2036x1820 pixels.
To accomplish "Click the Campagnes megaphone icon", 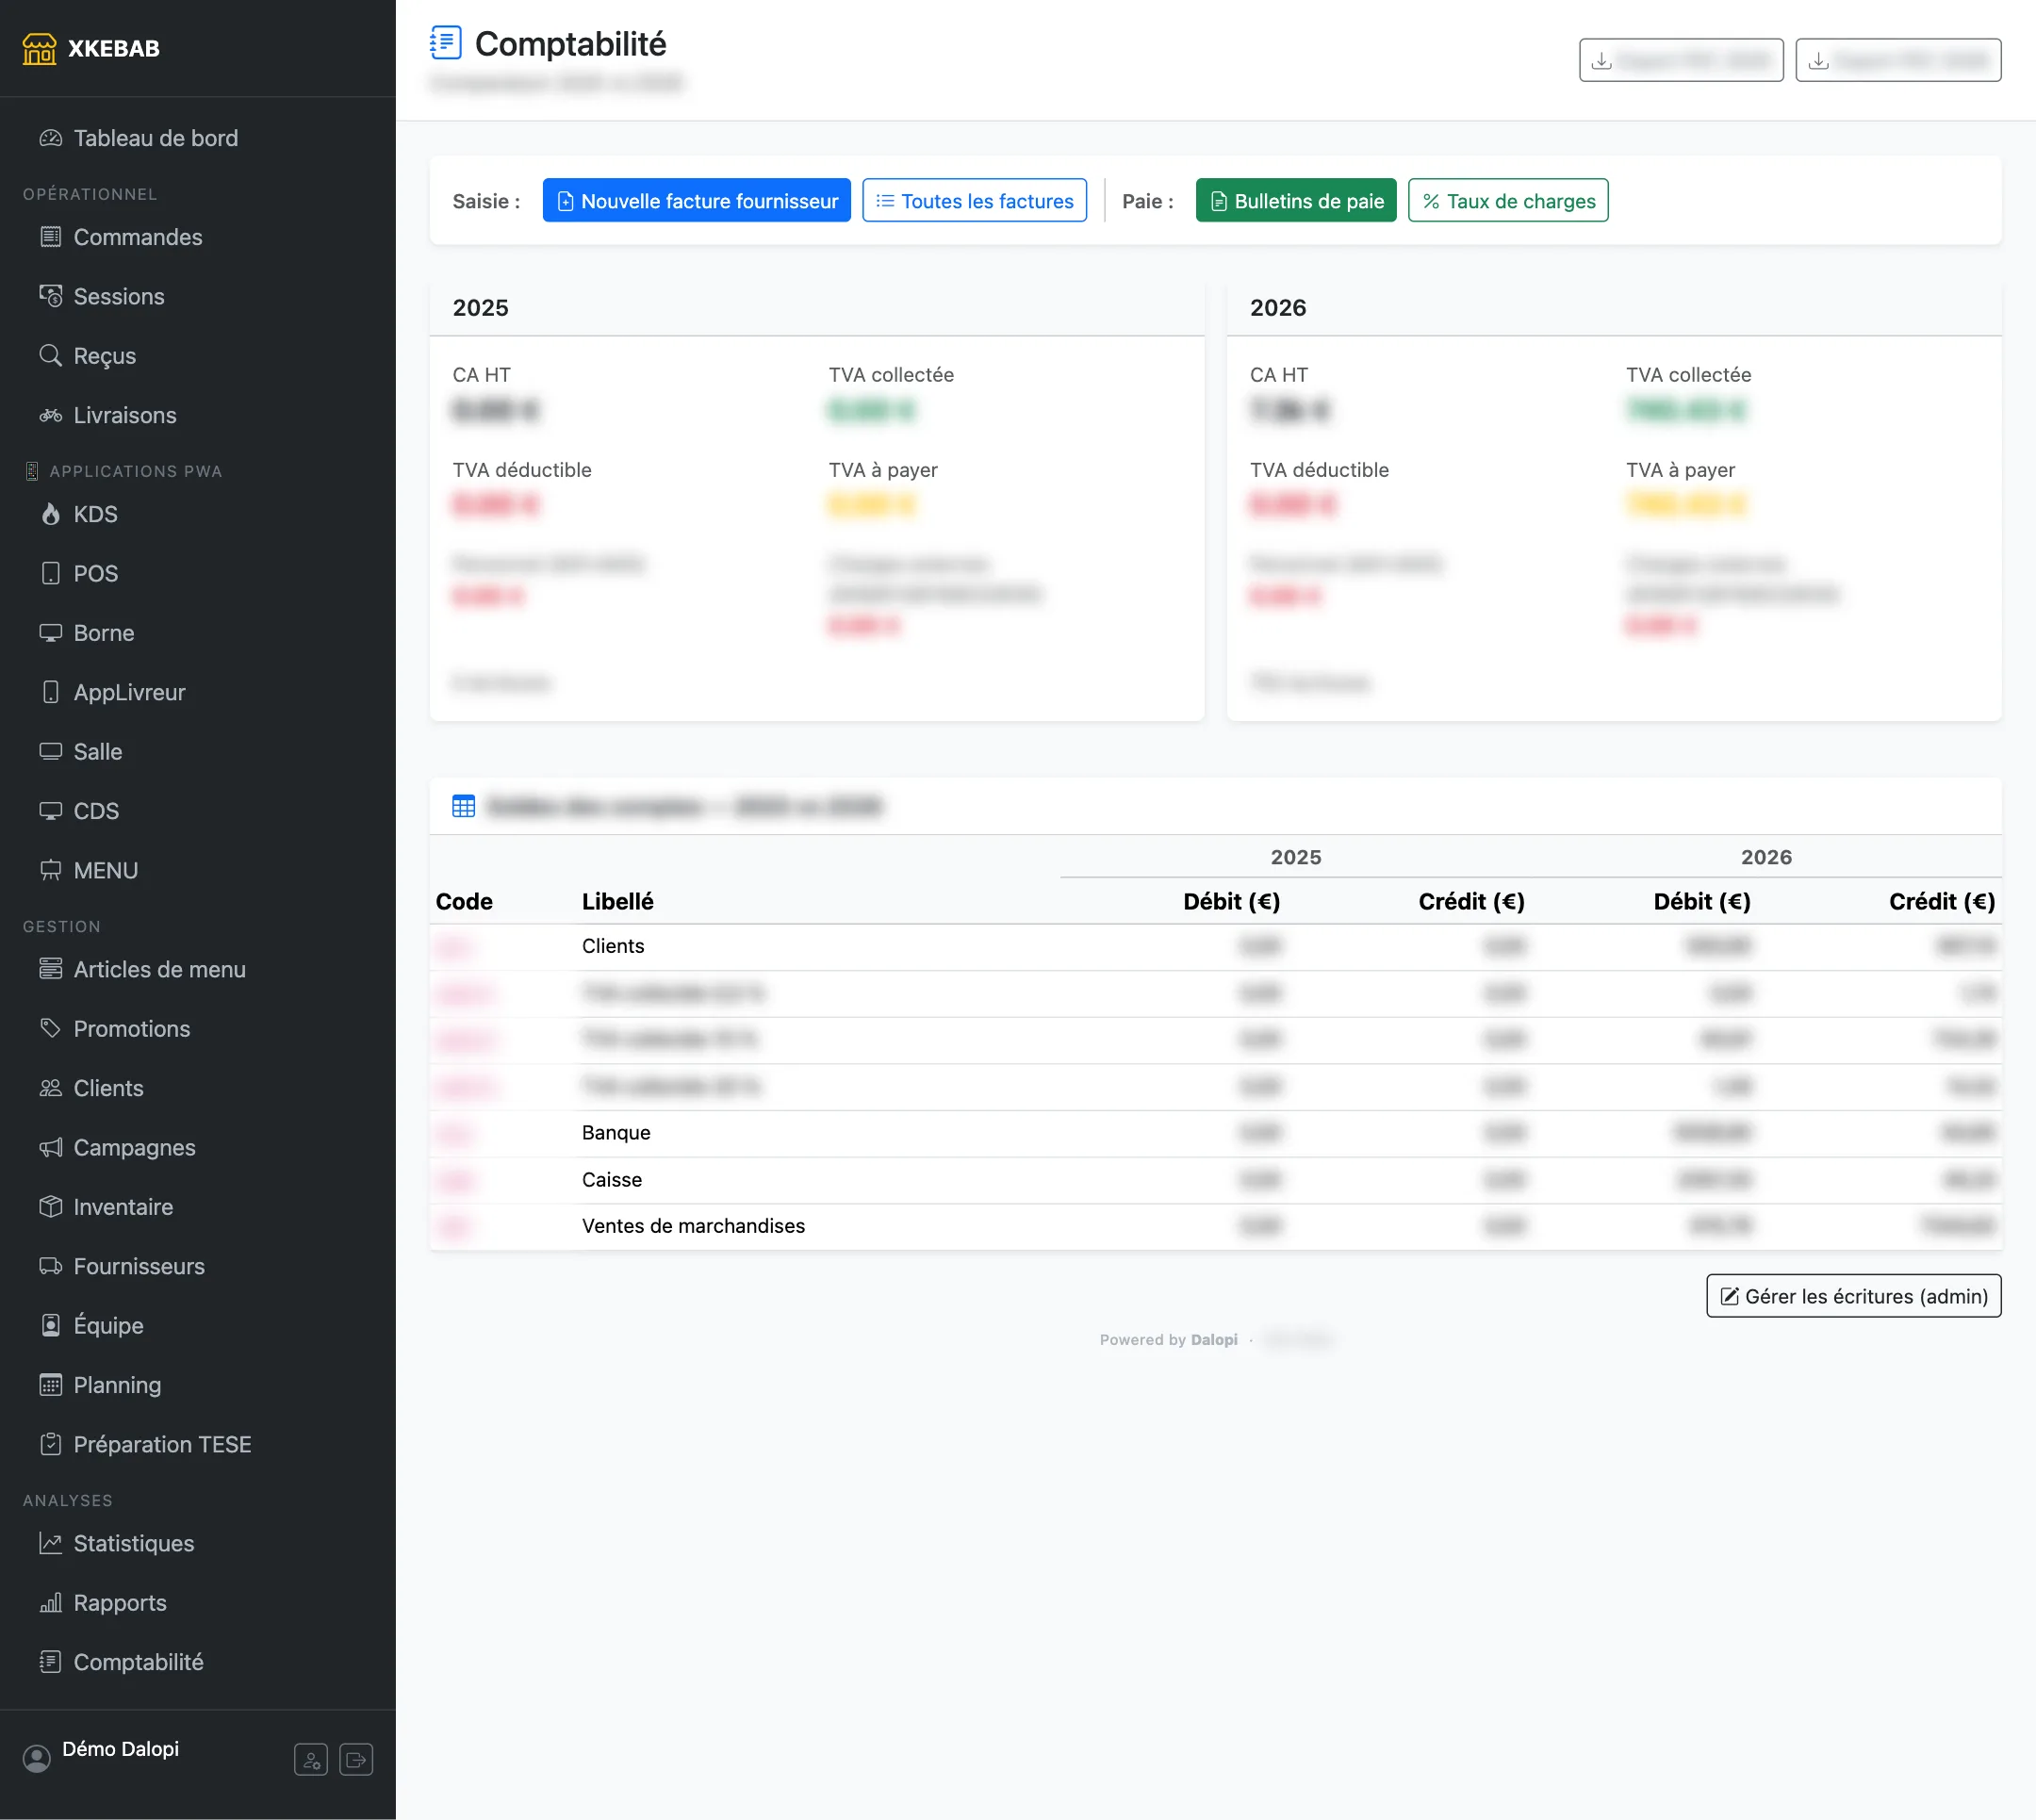I will click(x=51, y=1147).
